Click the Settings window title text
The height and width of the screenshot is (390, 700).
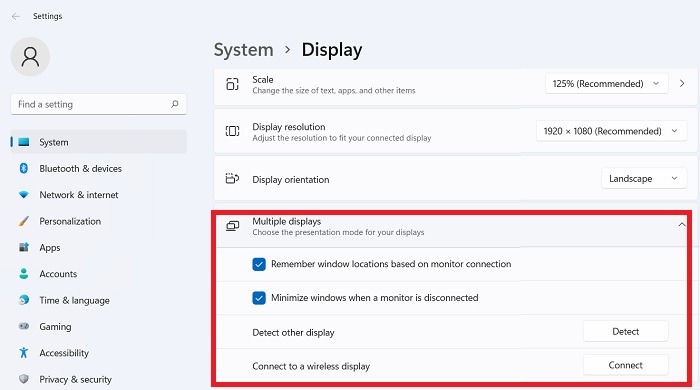coord(48,16)
